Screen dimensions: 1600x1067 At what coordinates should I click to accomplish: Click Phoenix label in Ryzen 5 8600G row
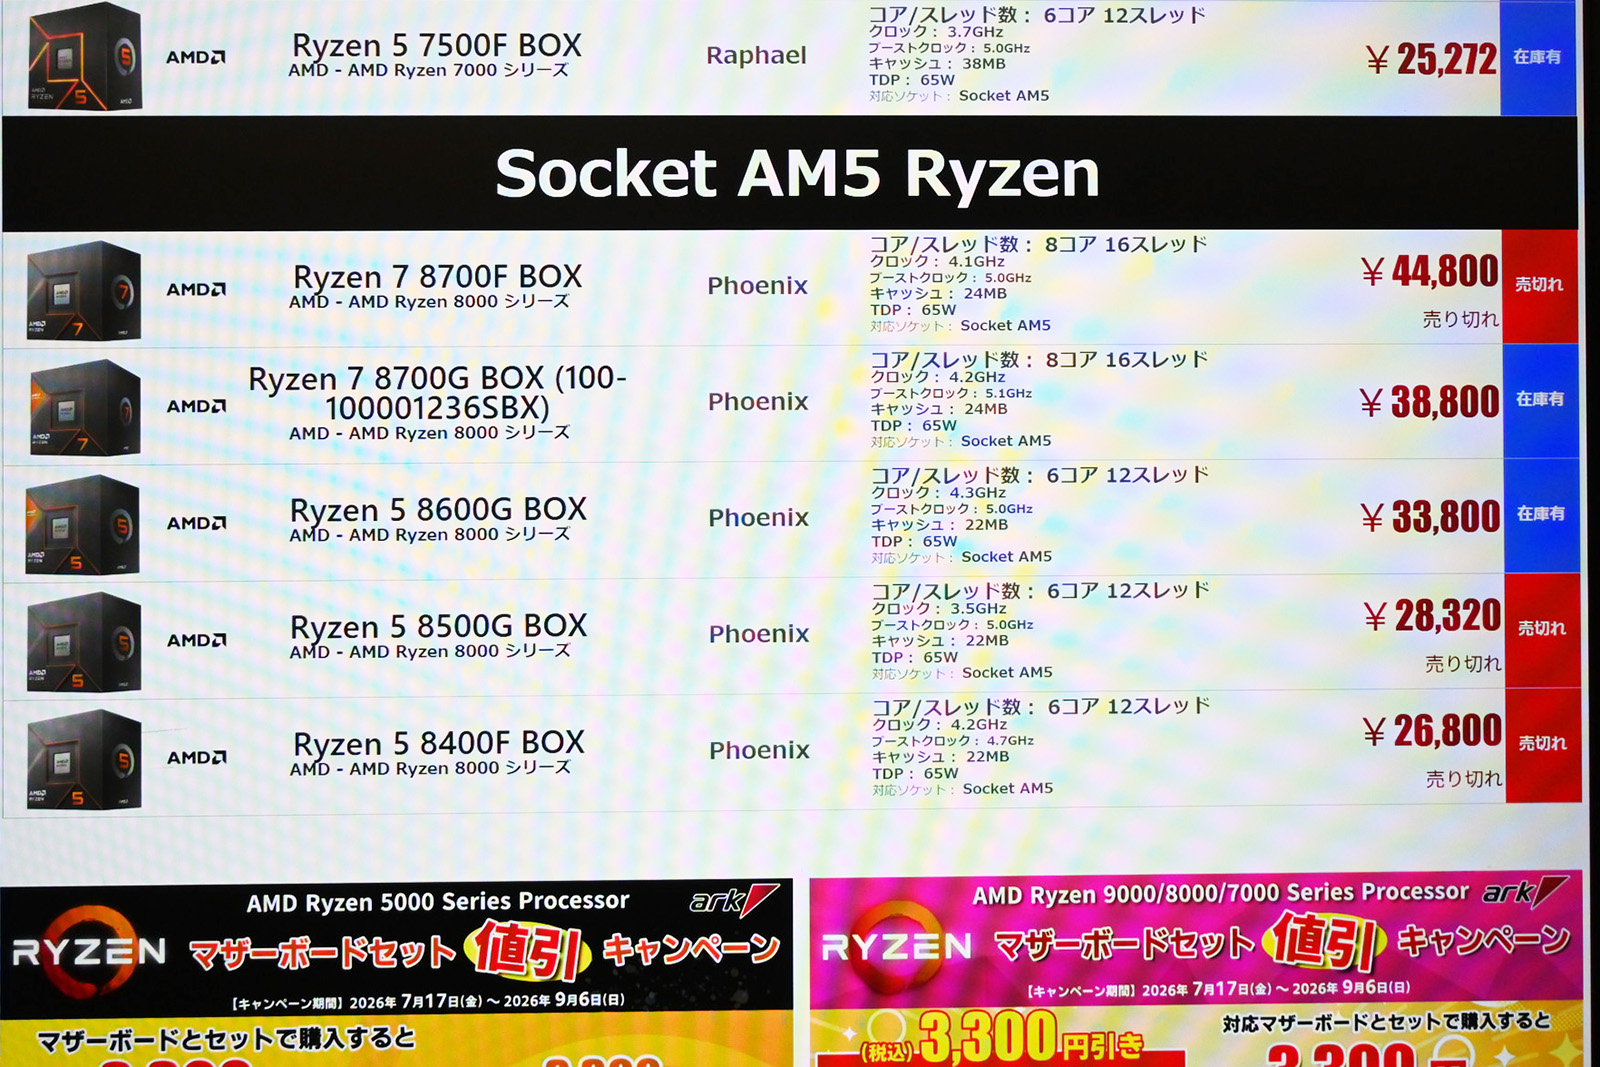pyautogui.click(x=759, y=518)
